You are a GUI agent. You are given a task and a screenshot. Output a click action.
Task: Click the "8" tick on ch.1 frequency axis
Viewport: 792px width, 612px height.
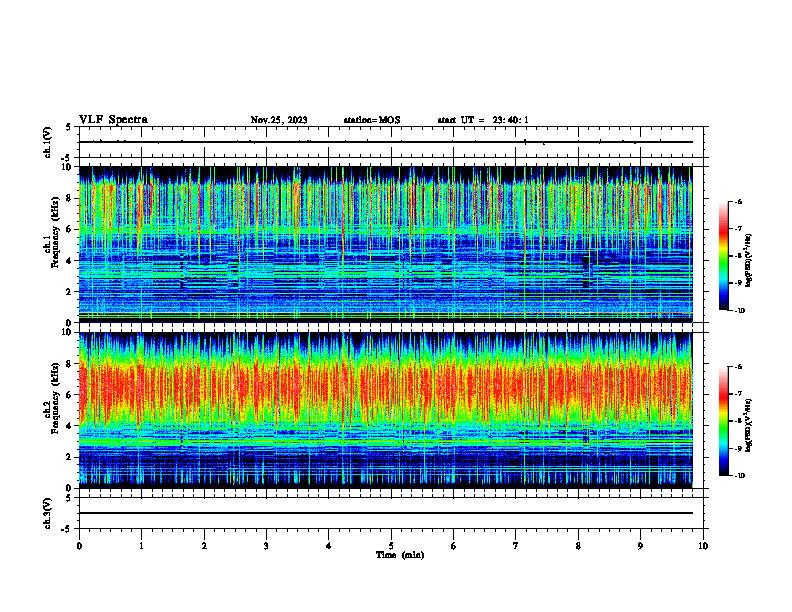[x=69, y=198]
